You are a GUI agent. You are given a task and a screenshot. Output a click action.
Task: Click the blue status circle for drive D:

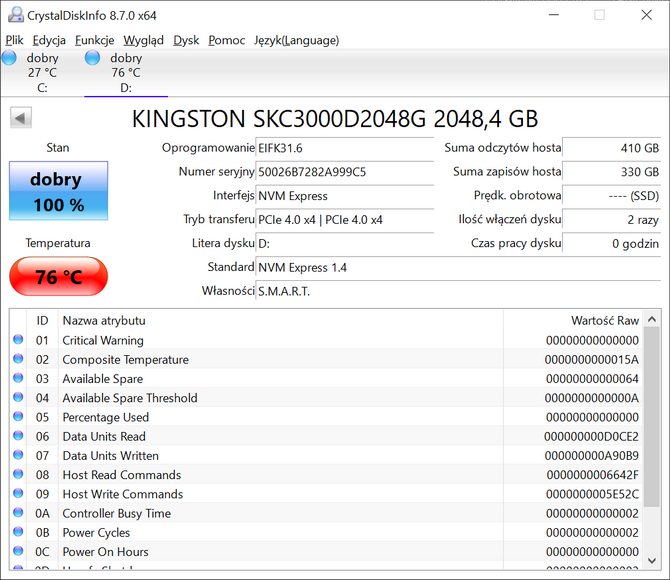[x=92, y=57]
